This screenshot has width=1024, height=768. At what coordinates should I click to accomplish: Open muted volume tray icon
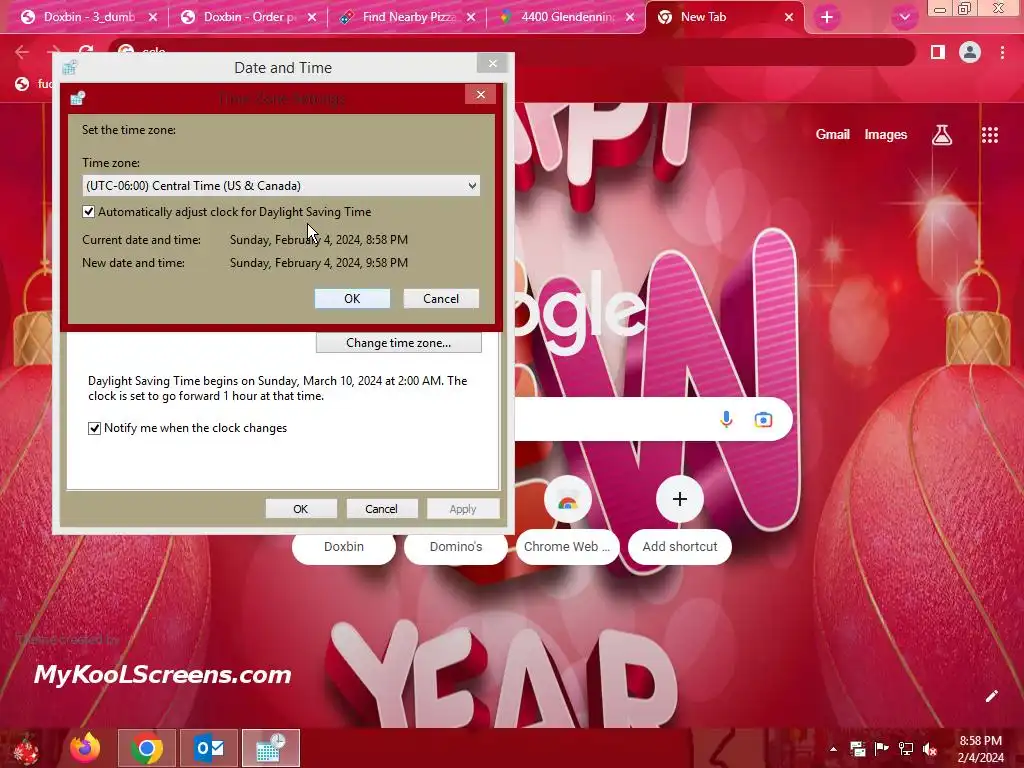(x=930, y=749)
